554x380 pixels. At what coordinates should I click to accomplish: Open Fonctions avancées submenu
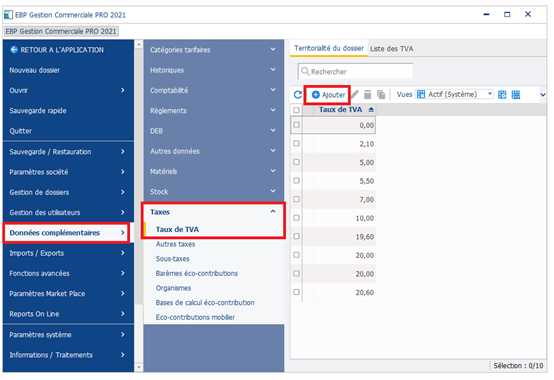click(68, 273)
